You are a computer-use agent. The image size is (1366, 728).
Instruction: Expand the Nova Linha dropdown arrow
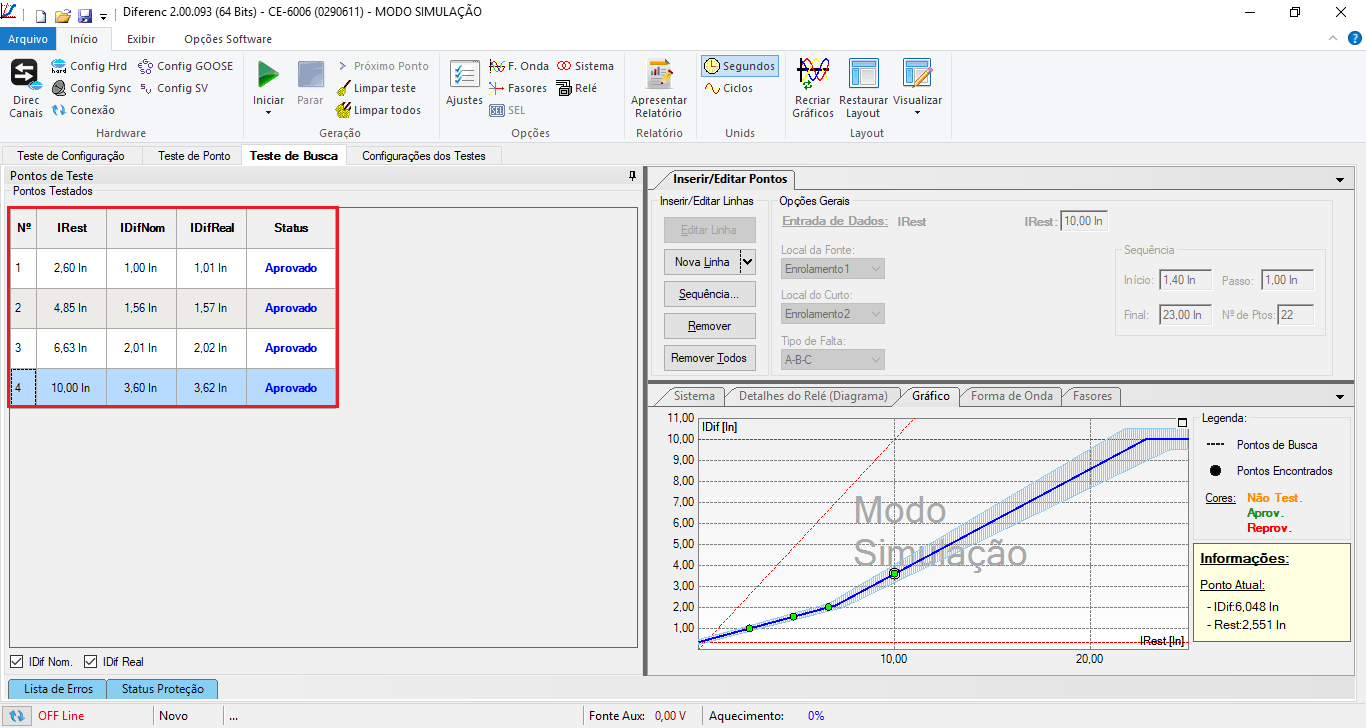pos(747,262)
